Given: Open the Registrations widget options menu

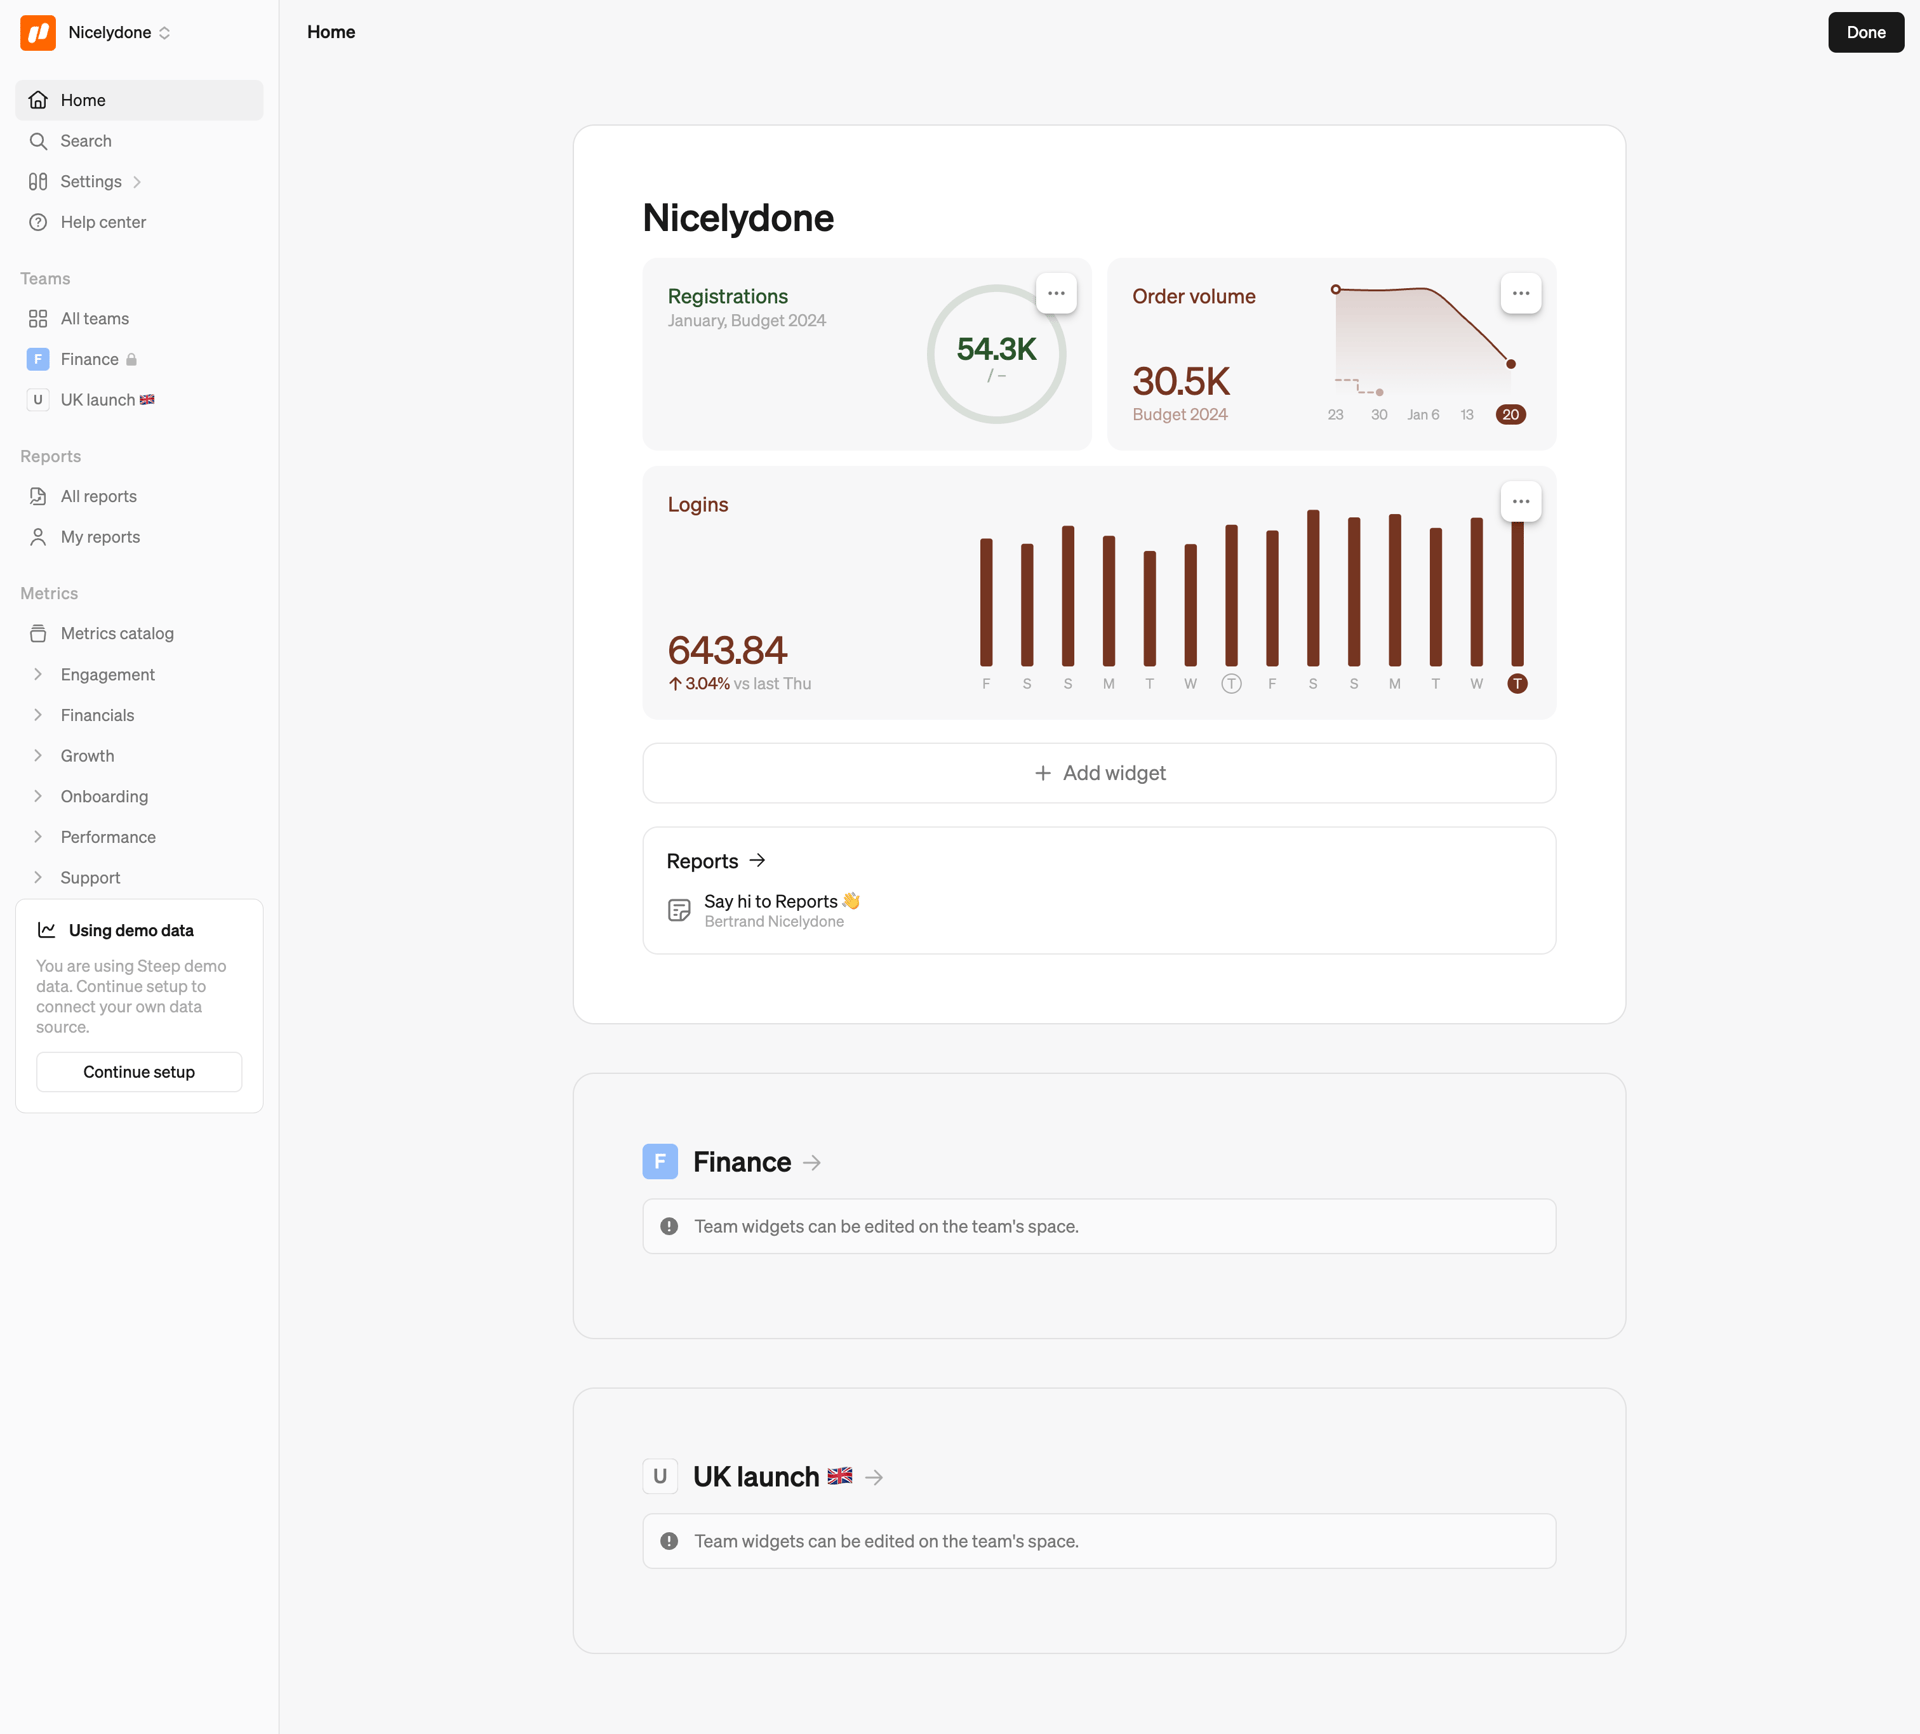Looking at the screenshot, I should click(x=1057, y=292).
